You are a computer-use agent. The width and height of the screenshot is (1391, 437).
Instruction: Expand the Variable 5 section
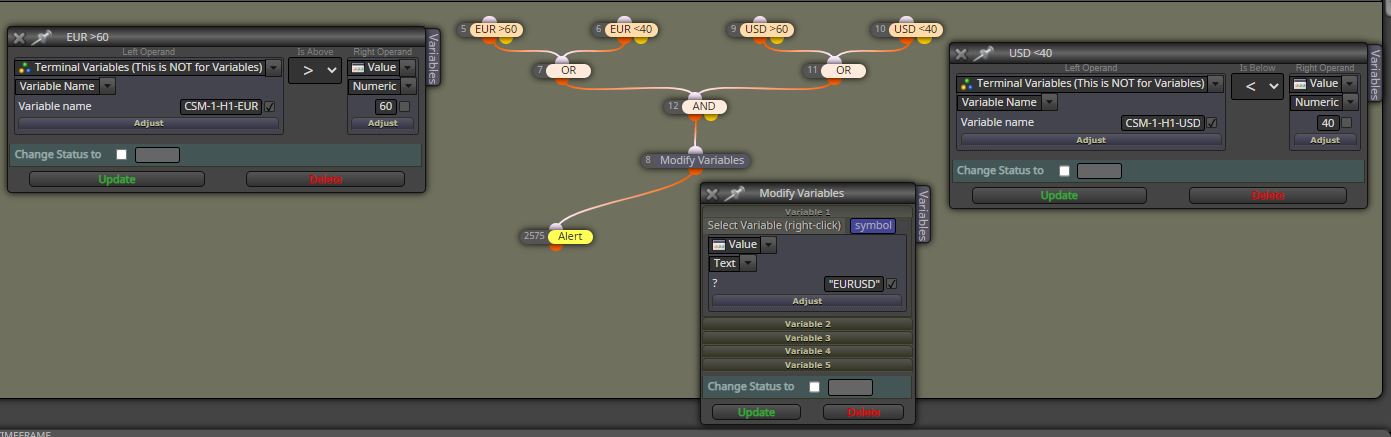[807, 365]
